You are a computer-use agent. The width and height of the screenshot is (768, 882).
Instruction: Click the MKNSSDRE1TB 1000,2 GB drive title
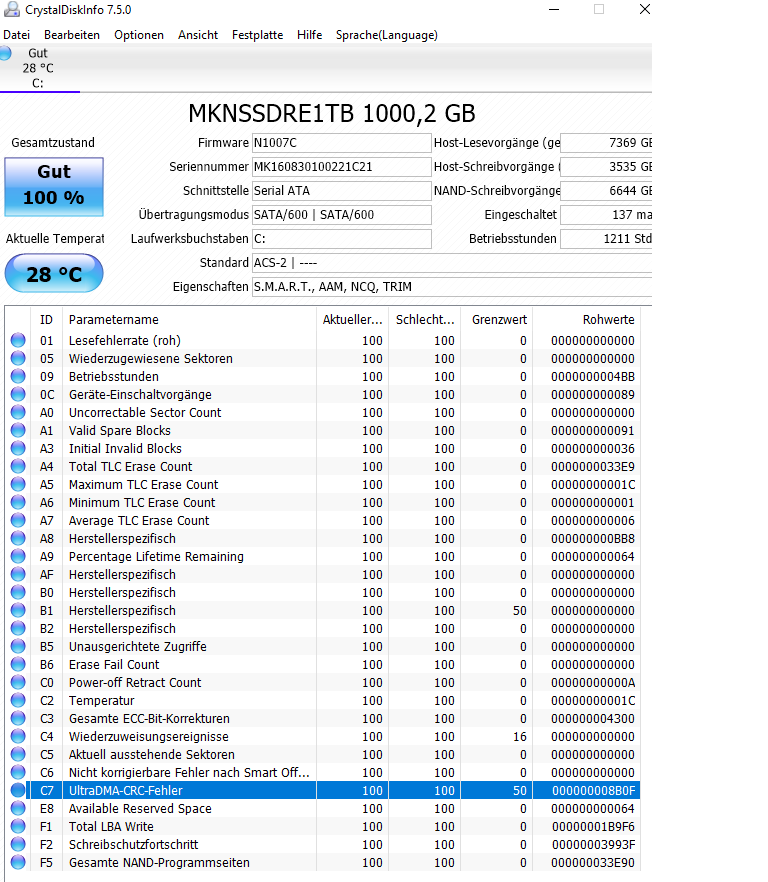tap(332, 114)
